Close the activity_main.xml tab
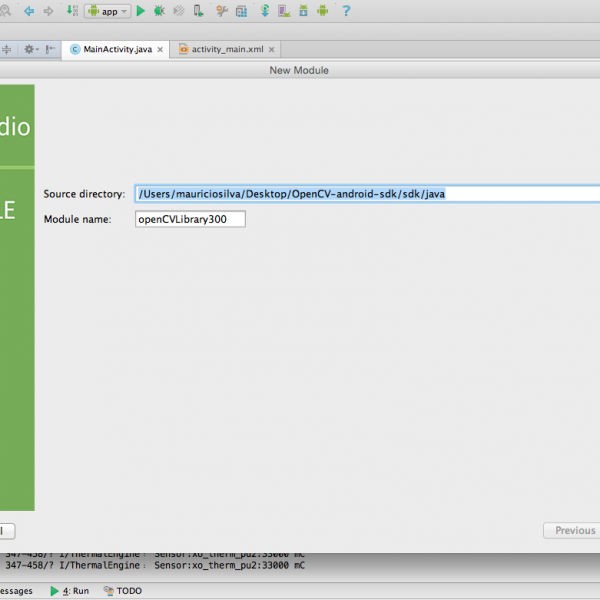This screenshot has width=600, height=600. click(271, 50)
